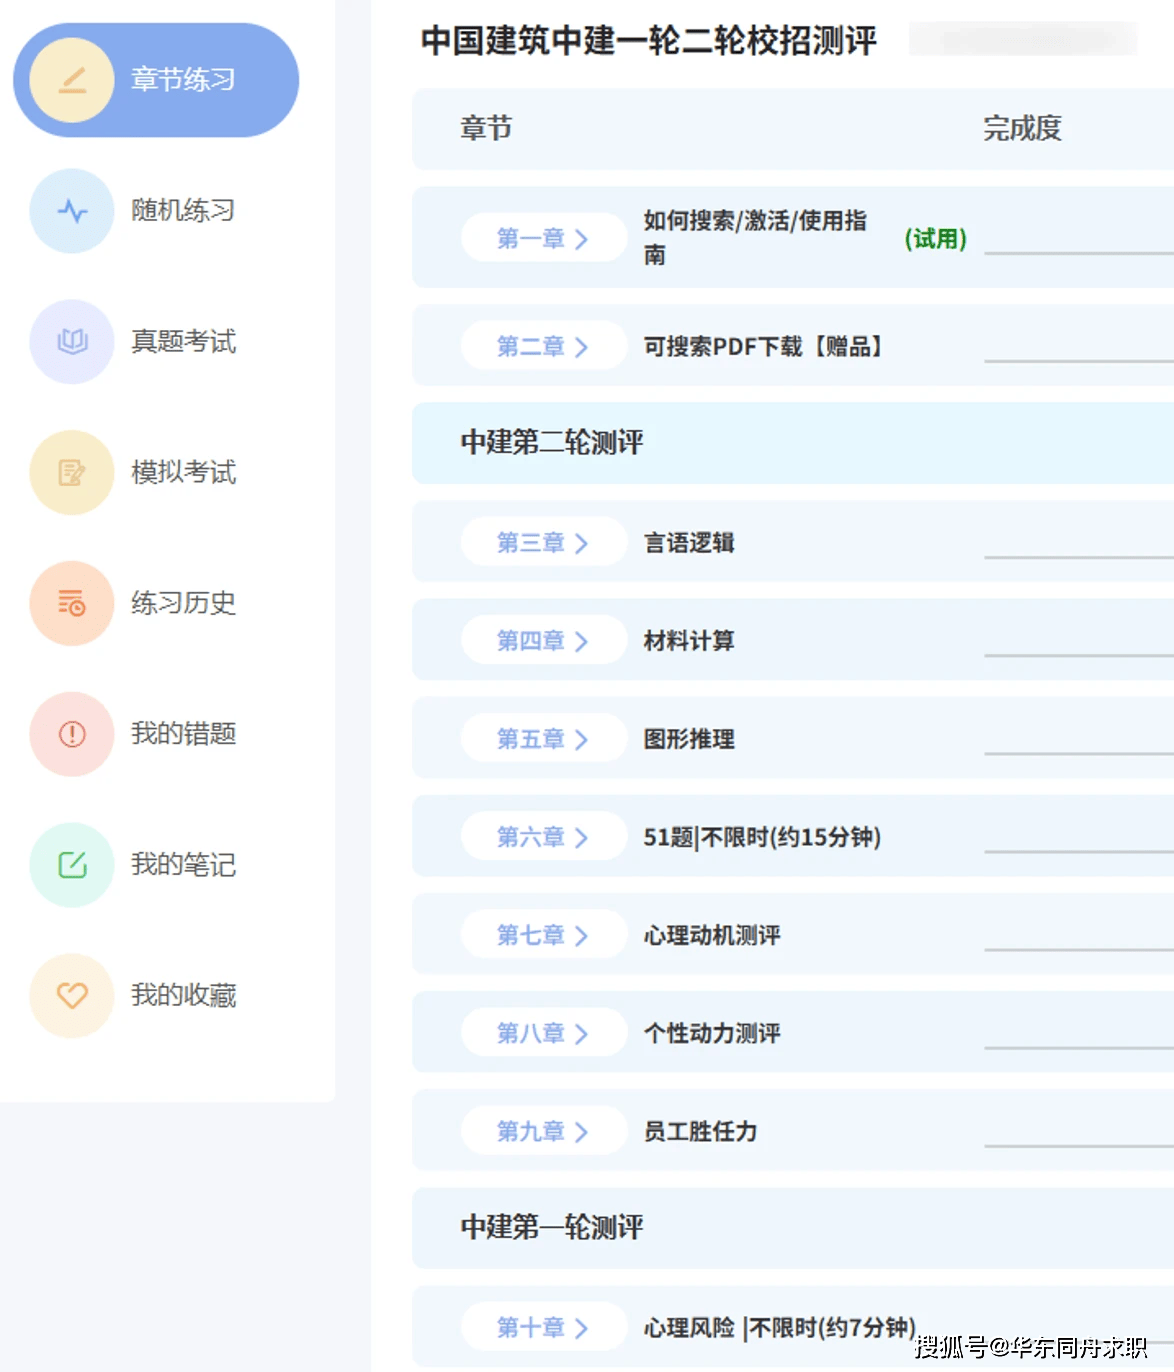Viewport: 1174px width, 1372px height.
Task: Open 材料计算 chapter title
Action: pos(689,641)
